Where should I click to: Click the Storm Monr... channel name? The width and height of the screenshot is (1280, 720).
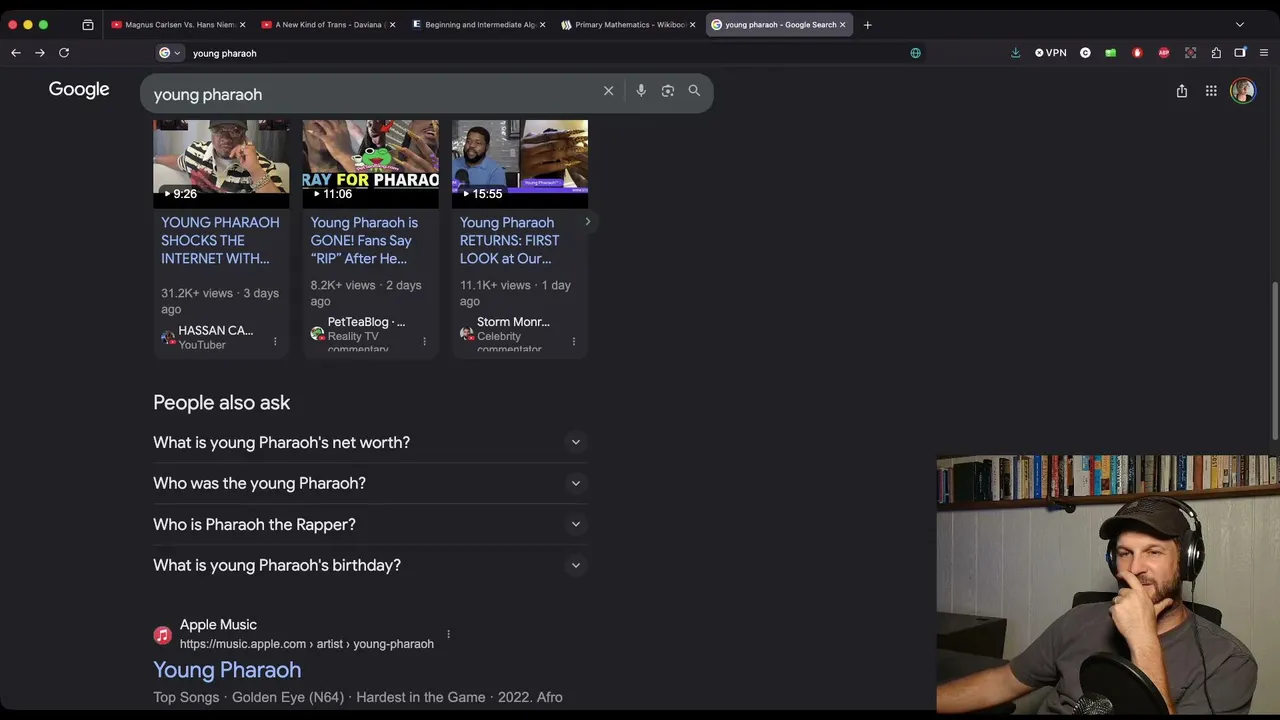(x=513, y=322)
